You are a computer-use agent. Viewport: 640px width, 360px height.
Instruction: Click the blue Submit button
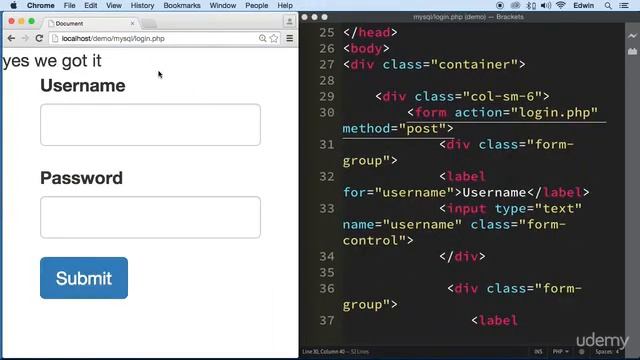84,278
